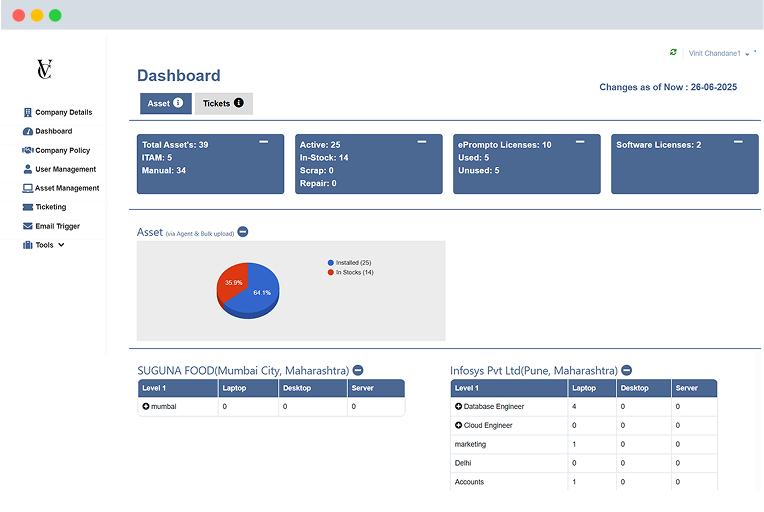
Task: Click the refresh icon near username
Action: 673,52
